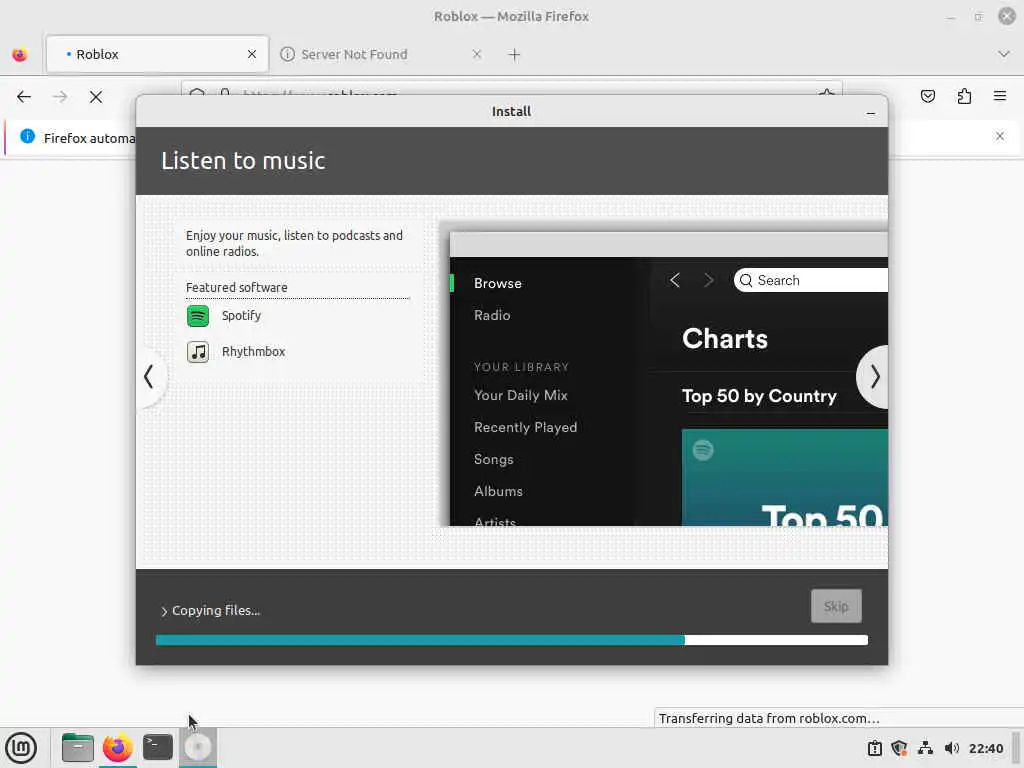Open the update manager shield icon
This screenshot has height=768, width=1024.
tap(899, 748)
